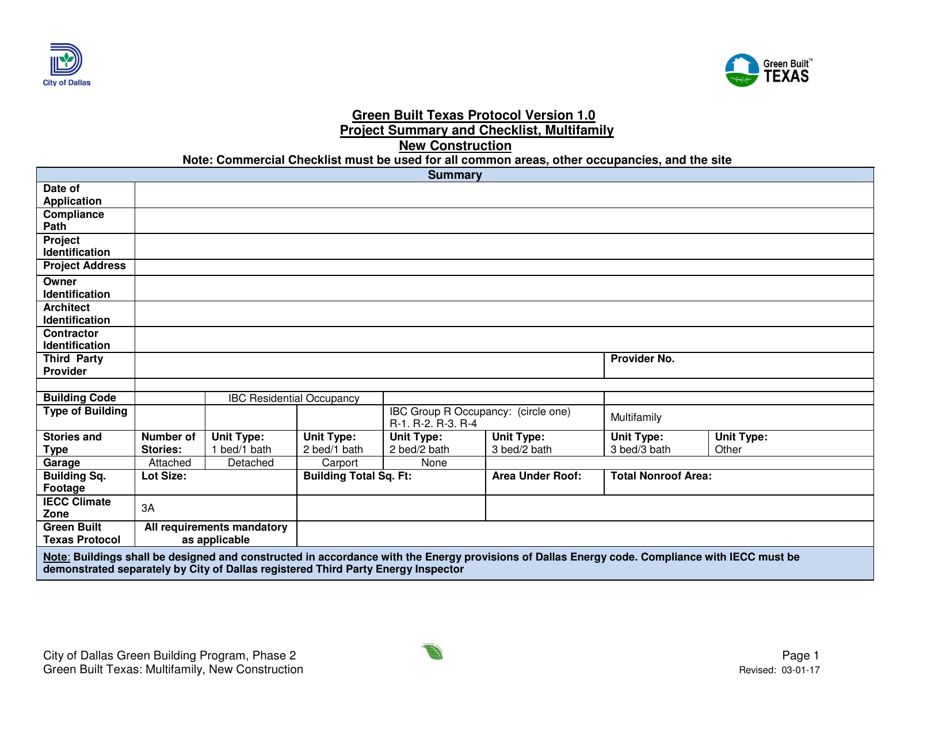
Task: Select the 2 bed/2 bath unit type
Action: pos(434,443)
